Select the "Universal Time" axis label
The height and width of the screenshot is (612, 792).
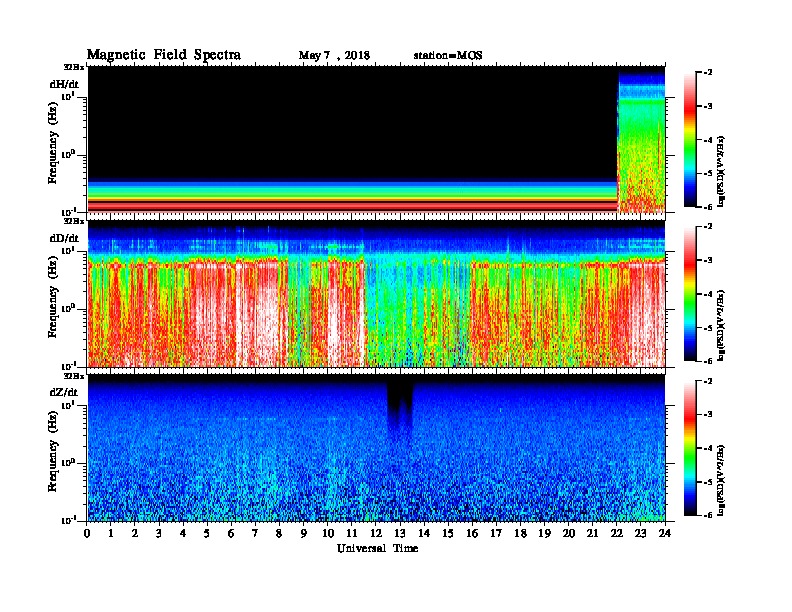[x=377, y=548]
